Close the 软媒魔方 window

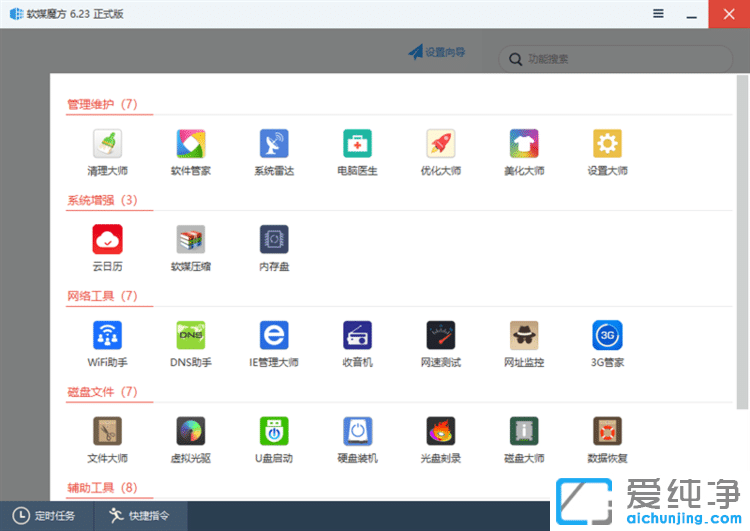[x=729, y=14]
